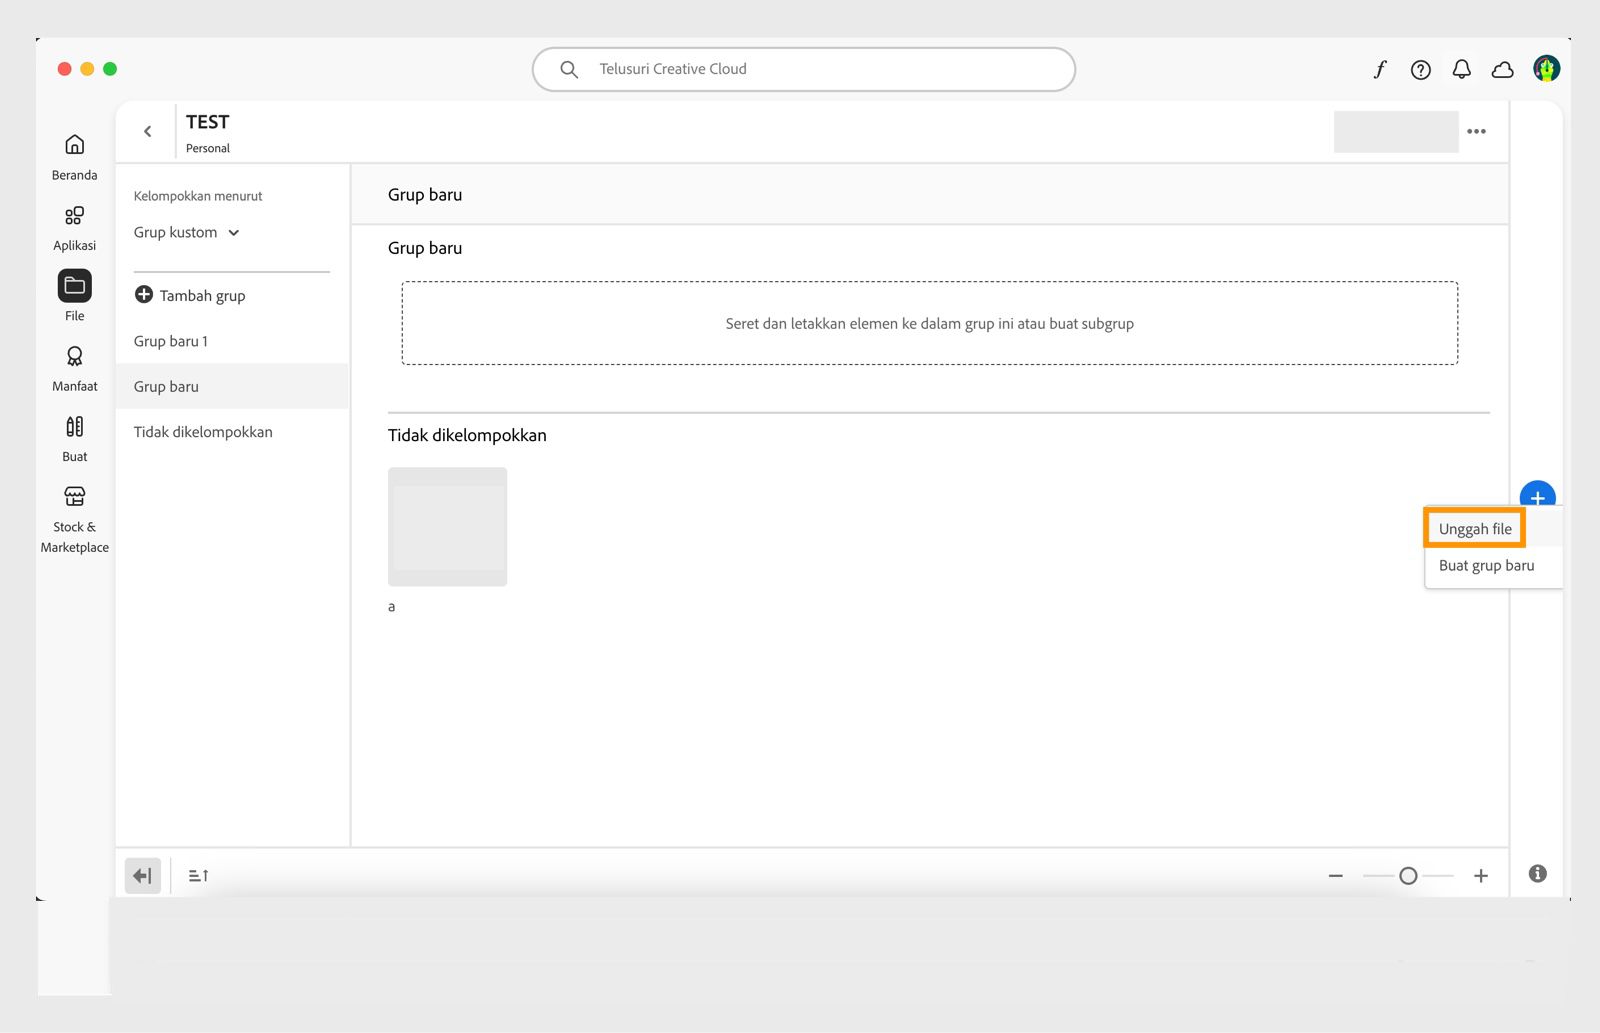The image size is (1600, 1033).
Task: Select Unggah file from the menu
Action: point(1475,528)
